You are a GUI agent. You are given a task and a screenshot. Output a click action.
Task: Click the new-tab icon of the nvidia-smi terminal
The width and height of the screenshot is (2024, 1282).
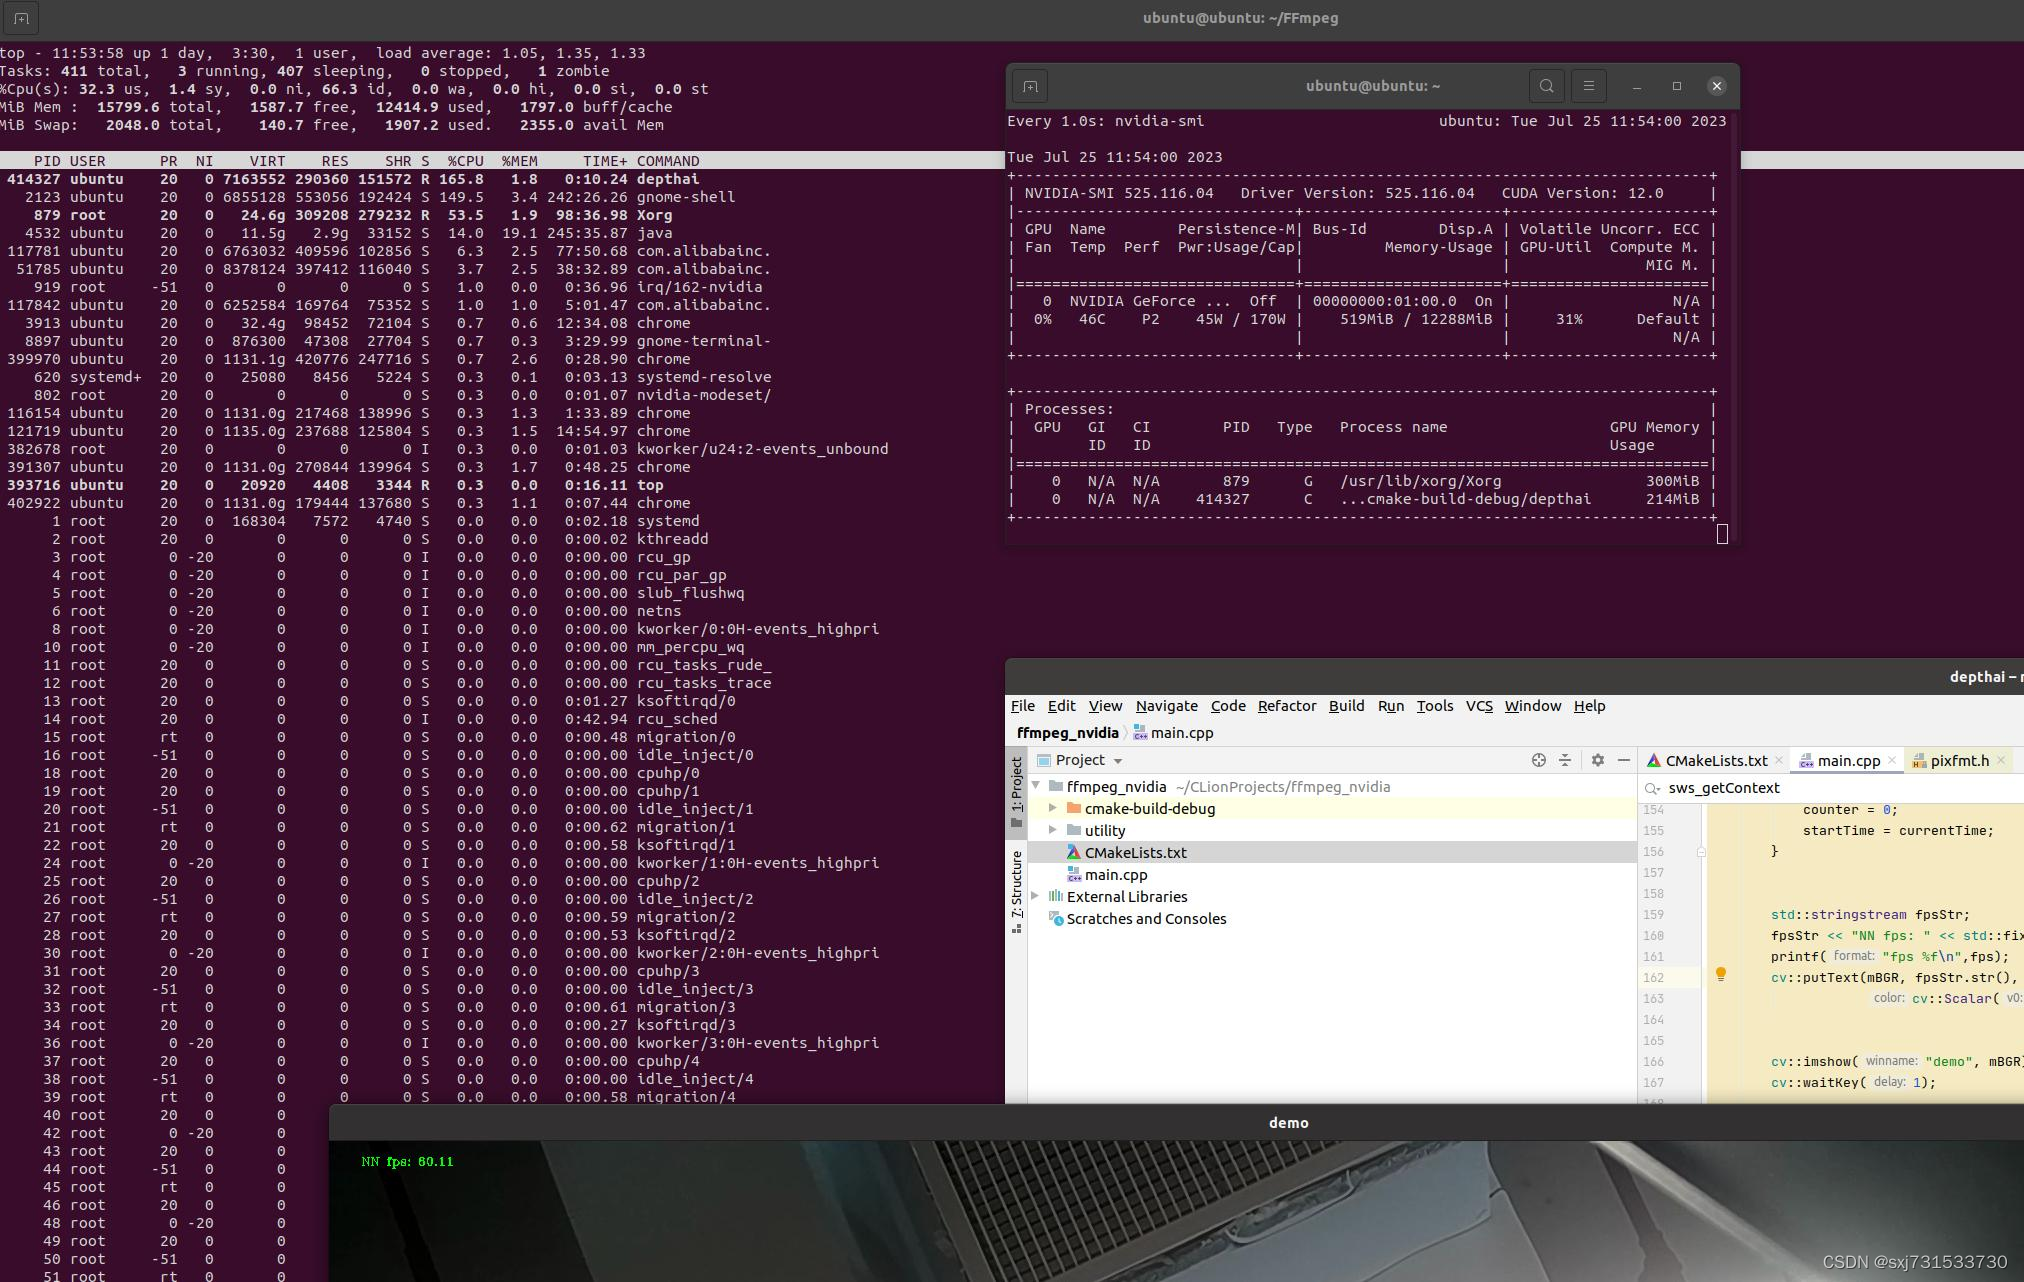(x=1030, y=86)
